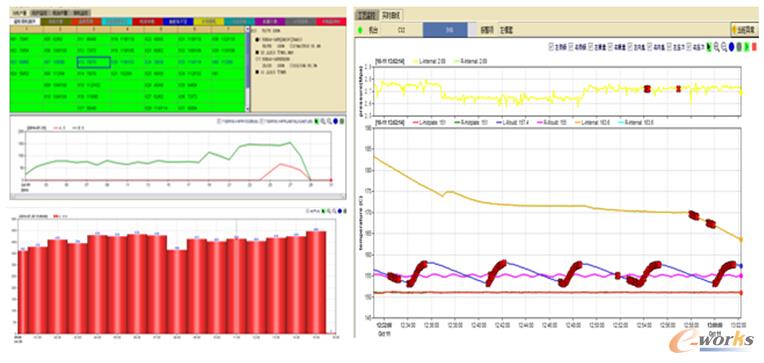This screenshot has width=764, height=363.
Task: Click the blue circle icon in right chart toolbar
Action: [x=732, y=47]
